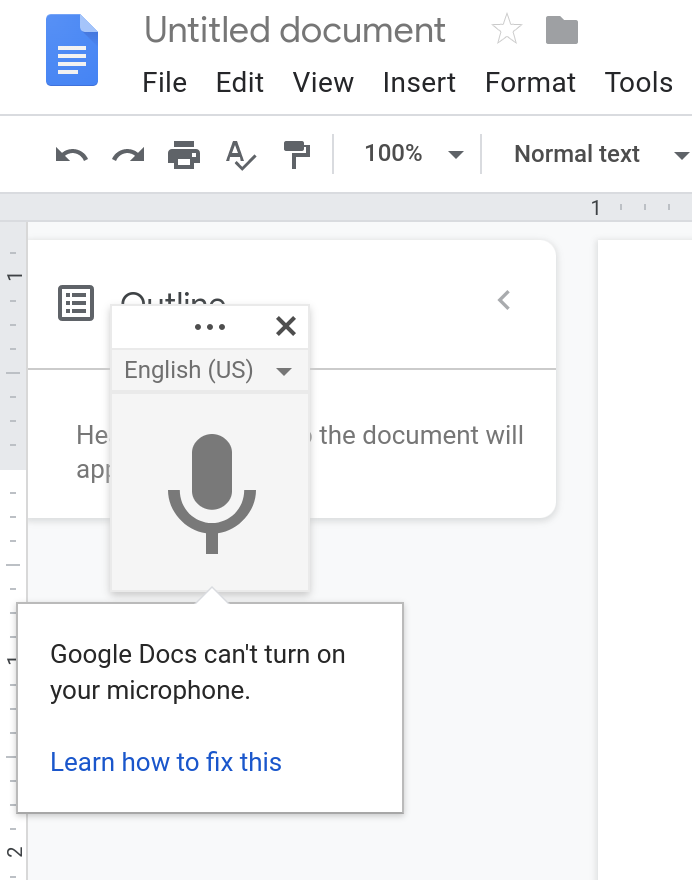692x880 pixels.
Task: Close the voice typing box
Action: pyautogui.click(x=286, y=326)
